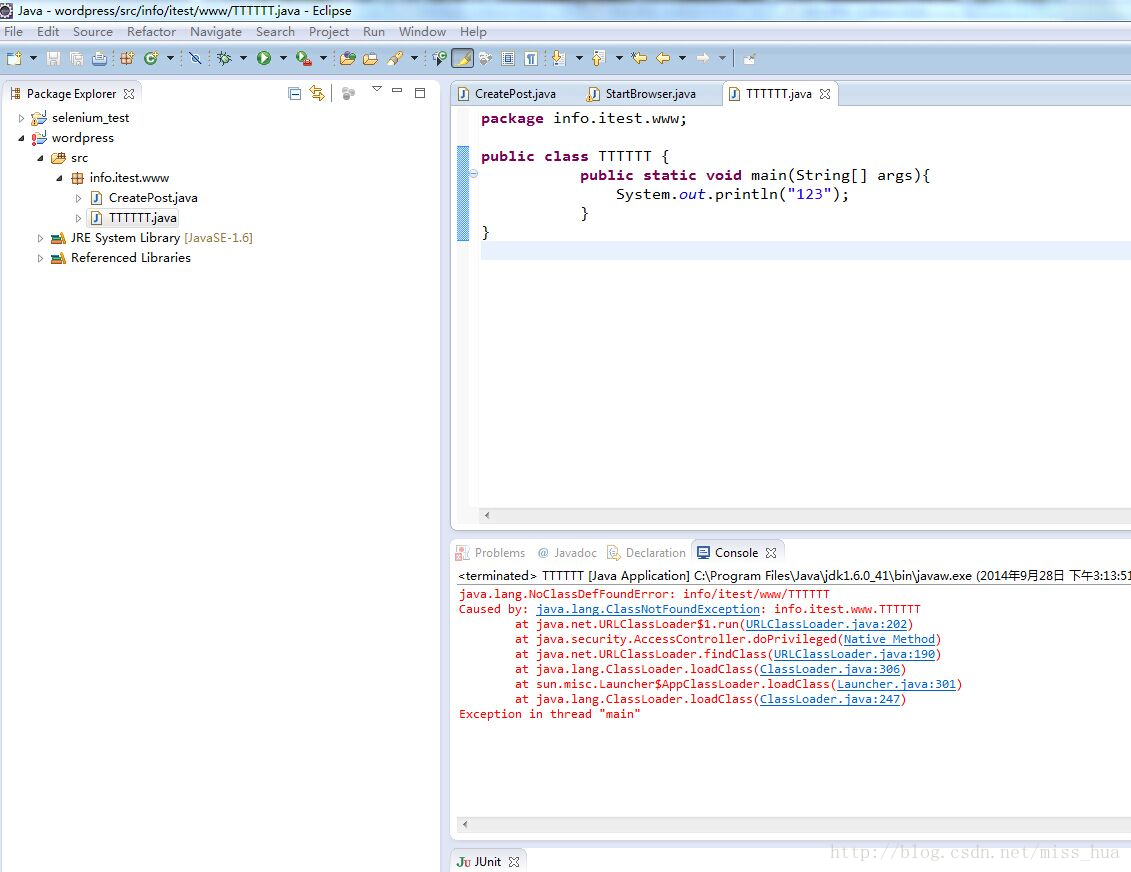Image resolution: width=1131 pixels, height=872 pixels.
Task: Close the TTTTTT.java editor tab
Action: [825, 94]
